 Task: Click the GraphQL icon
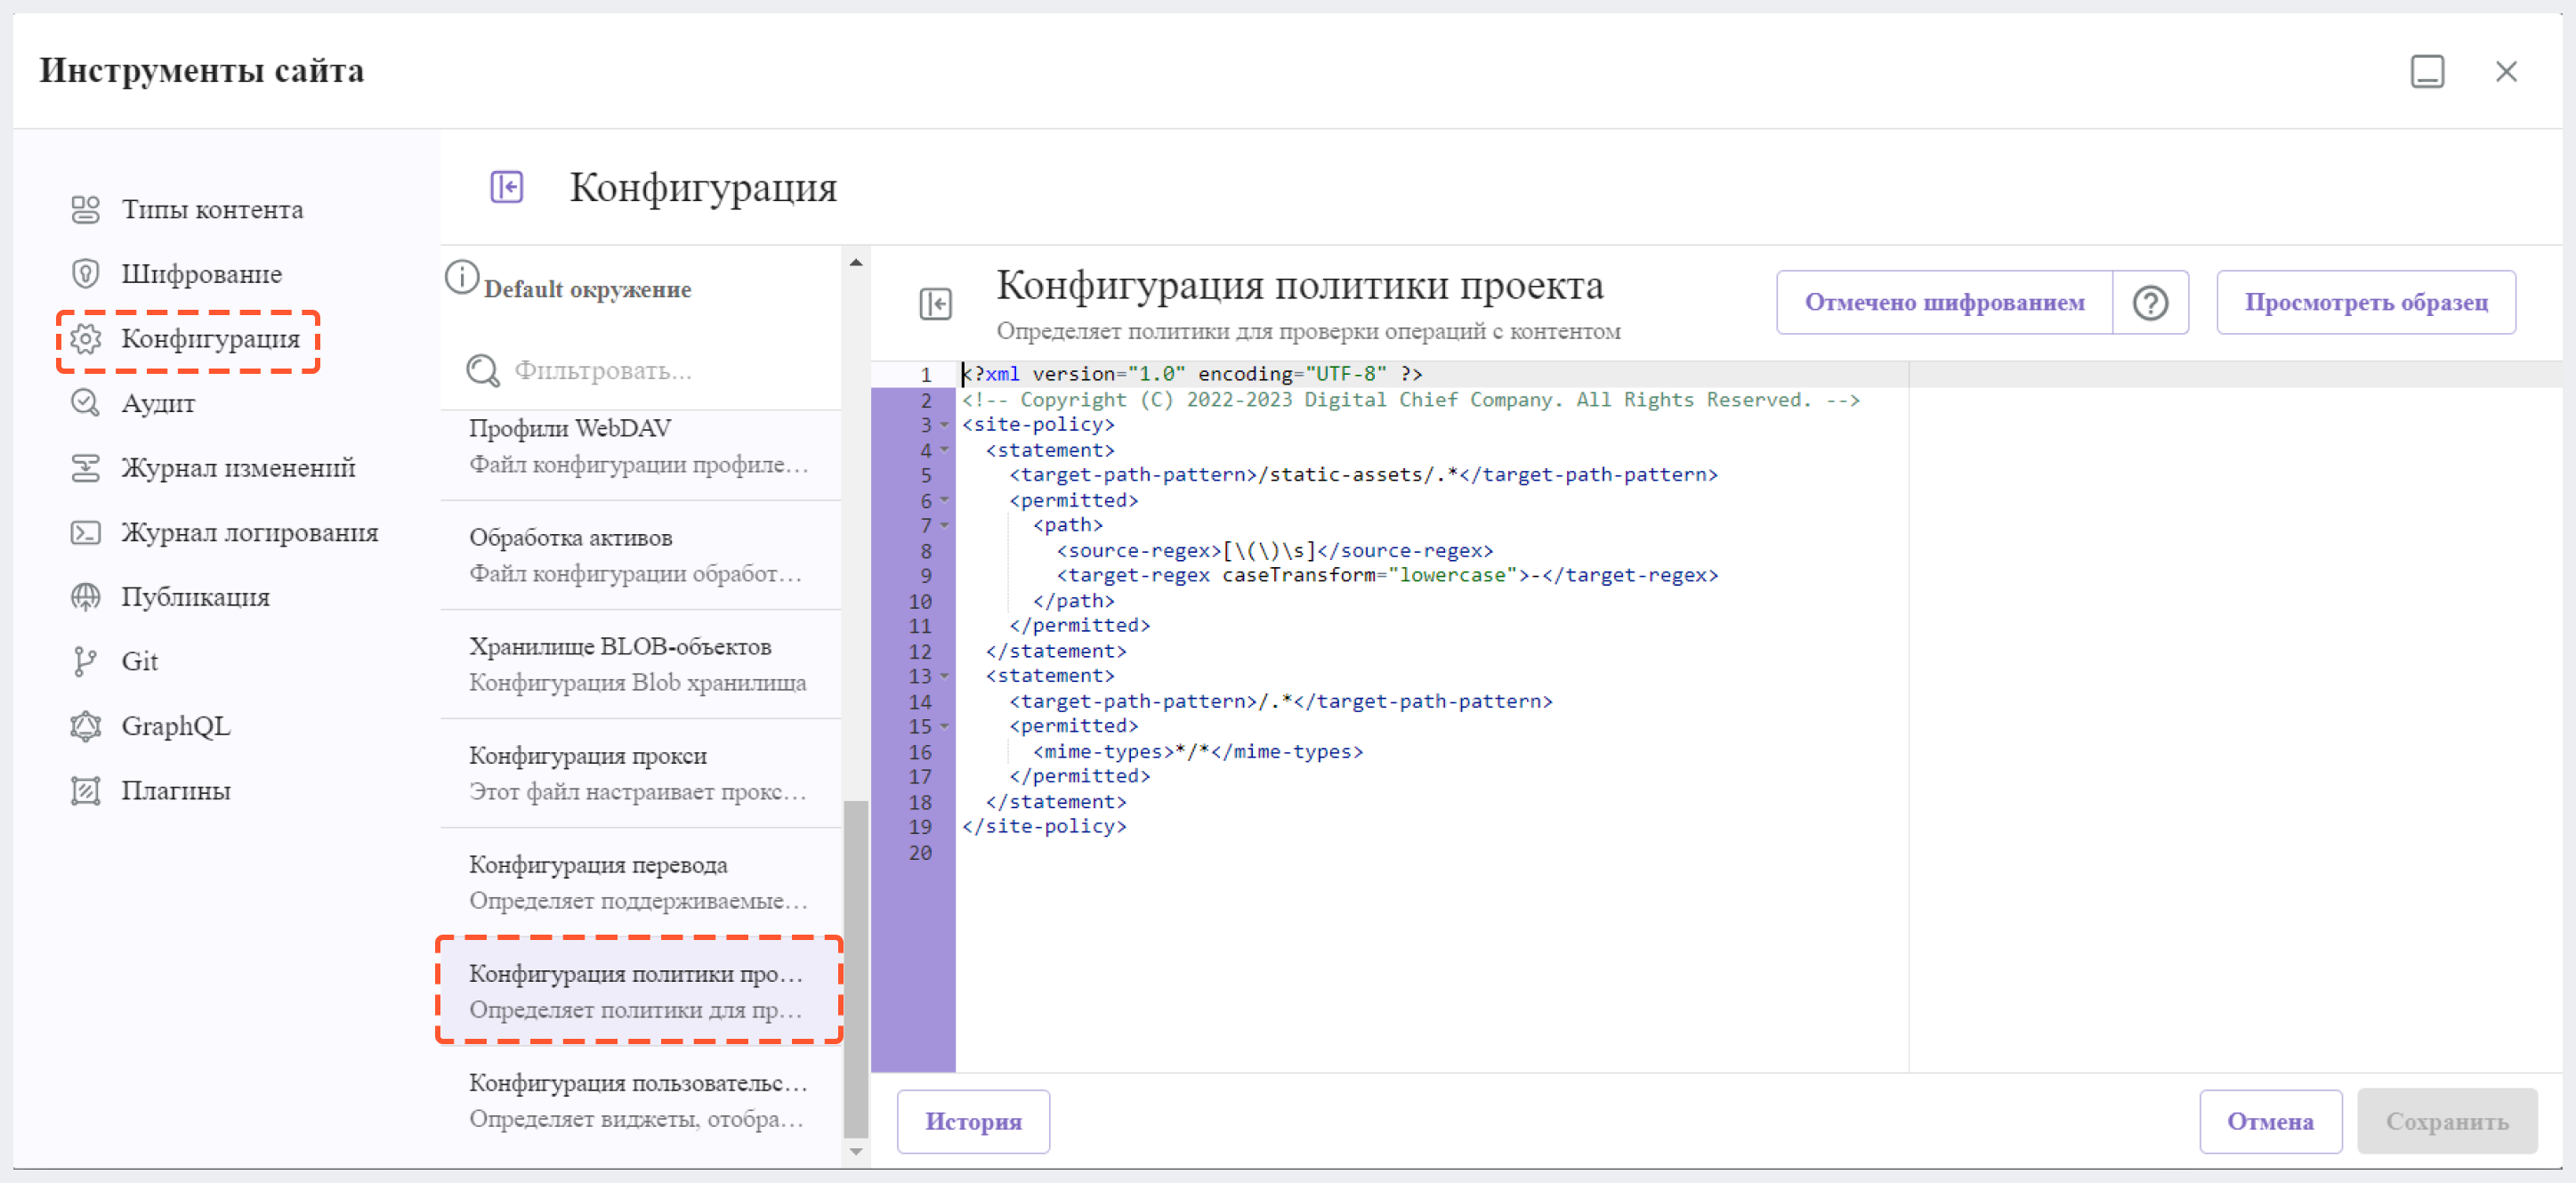[x=86, y=726]
